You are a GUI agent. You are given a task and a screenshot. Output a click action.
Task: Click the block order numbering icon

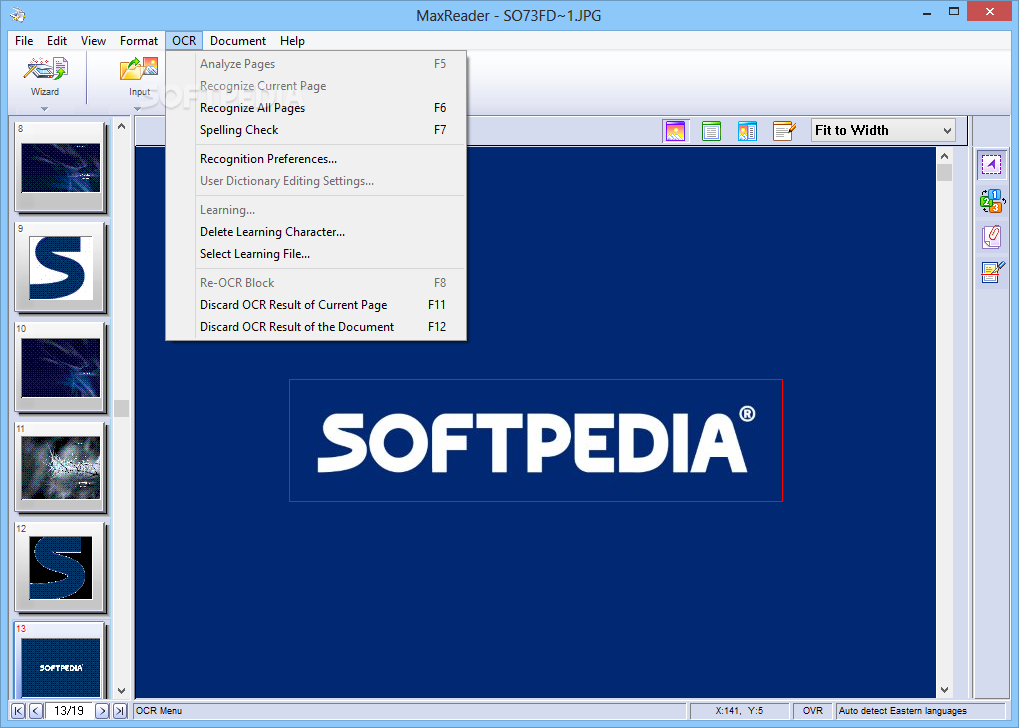(x=992, y=201)
